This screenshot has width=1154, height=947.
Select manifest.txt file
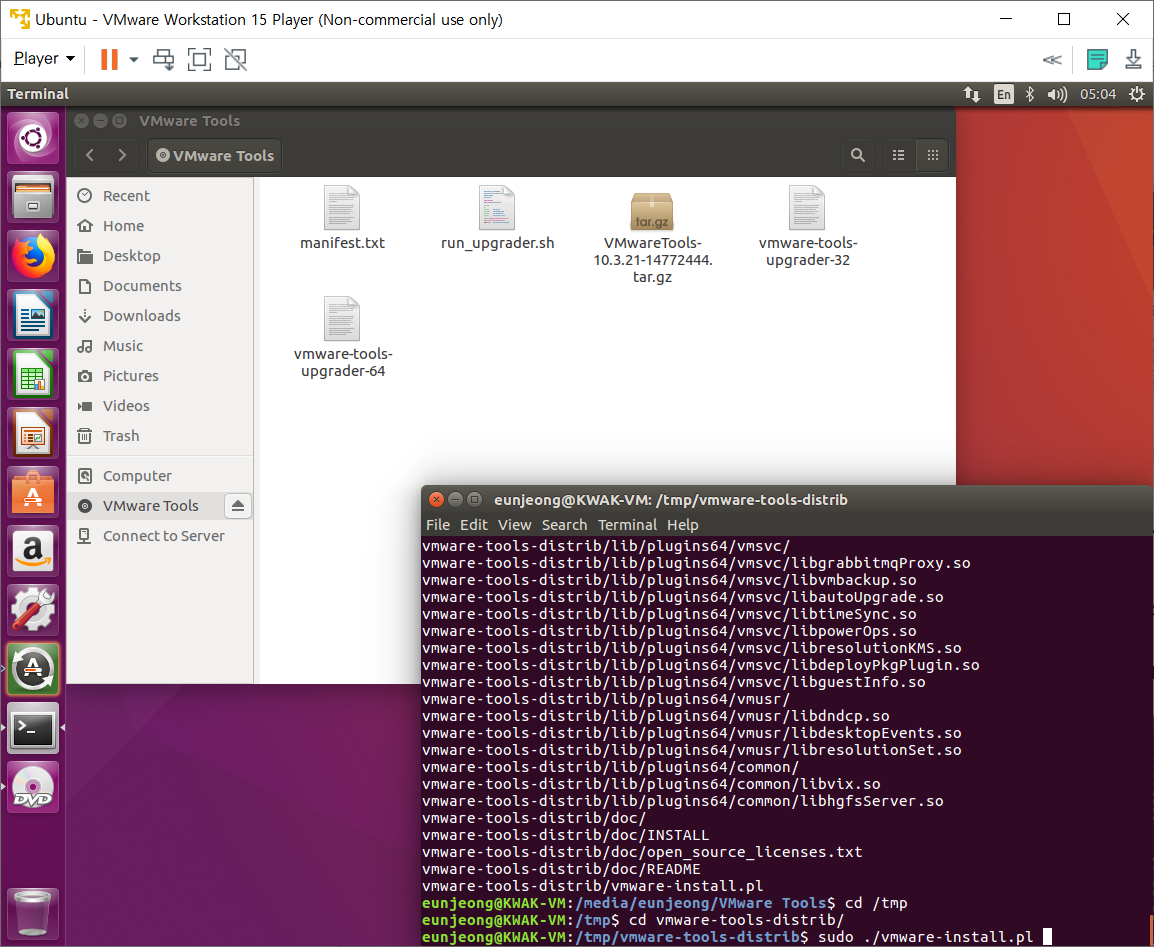point(342,218)
